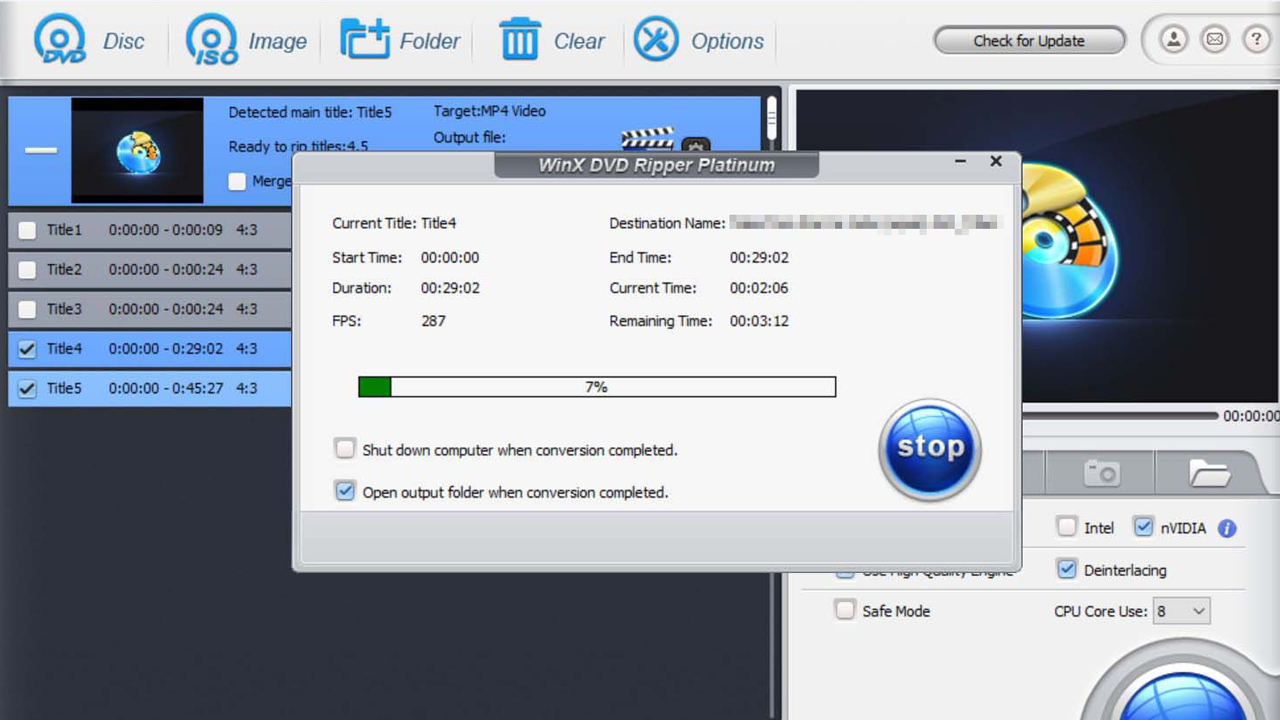Click Title2 time range 0:00:00 - 0:00:24

[166, 270]
